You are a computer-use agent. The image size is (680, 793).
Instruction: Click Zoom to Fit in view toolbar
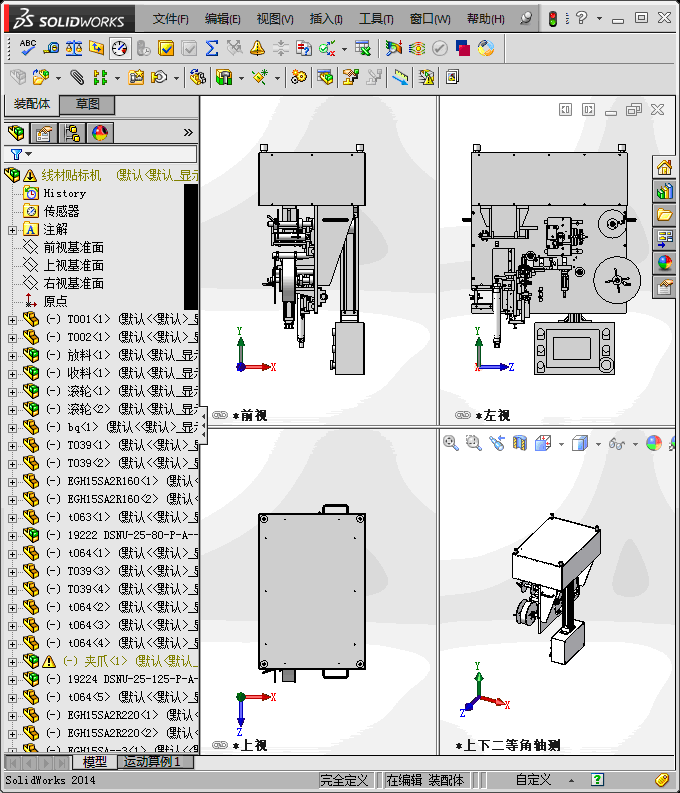450,444
